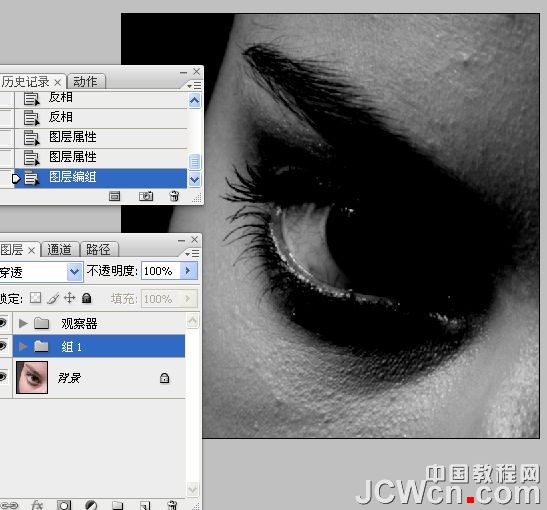Click the folder icon of 观察器 group
The image size is (547, 510).
[42, 323]
